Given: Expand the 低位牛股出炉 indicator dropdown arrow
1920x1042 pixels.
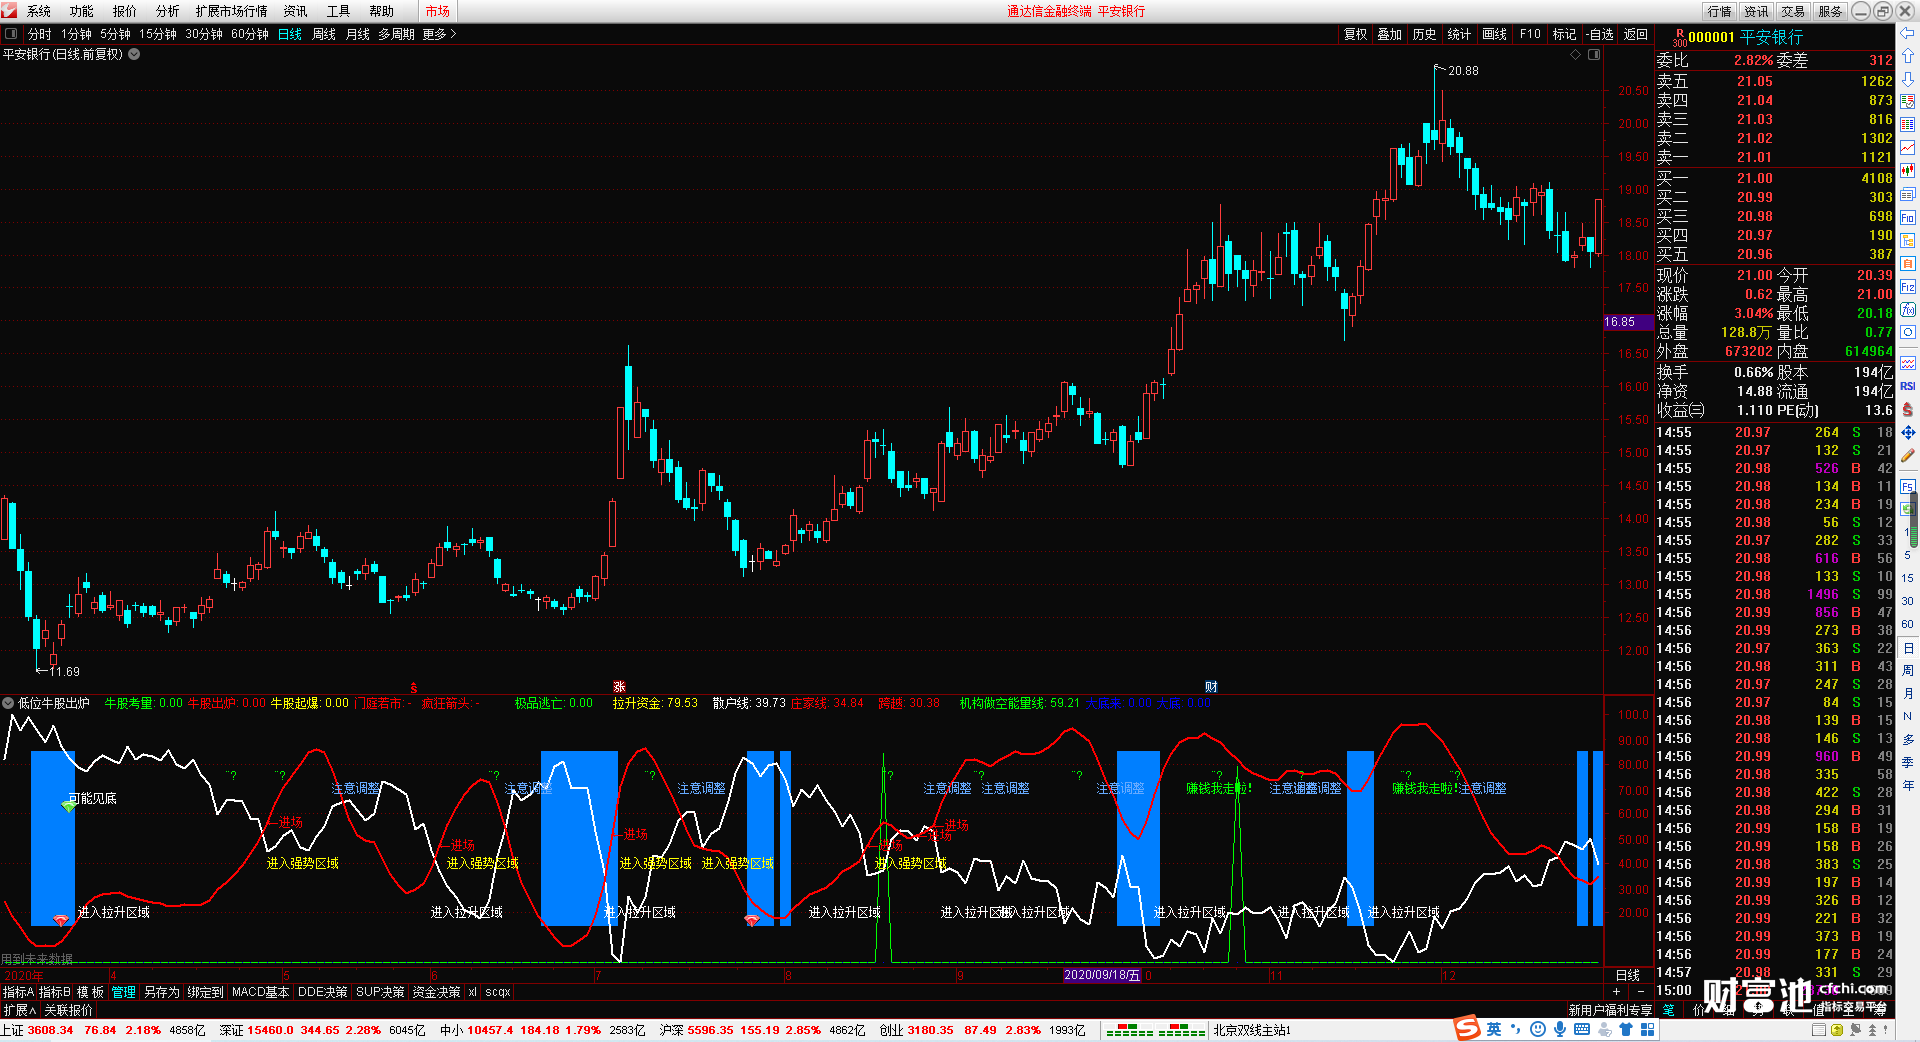Looking at the screenshot, I should pyautogui.click(x=8, y=703).
